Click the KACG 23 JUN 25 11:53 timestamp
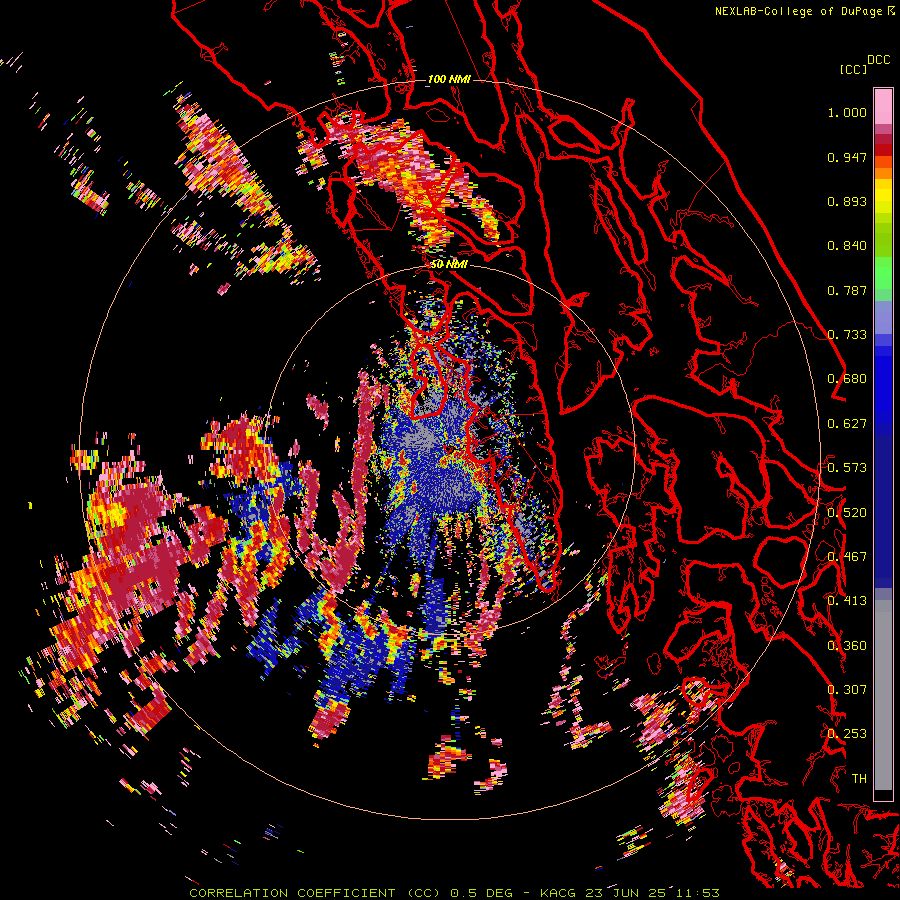900x900 pixels. click(630, 893)
